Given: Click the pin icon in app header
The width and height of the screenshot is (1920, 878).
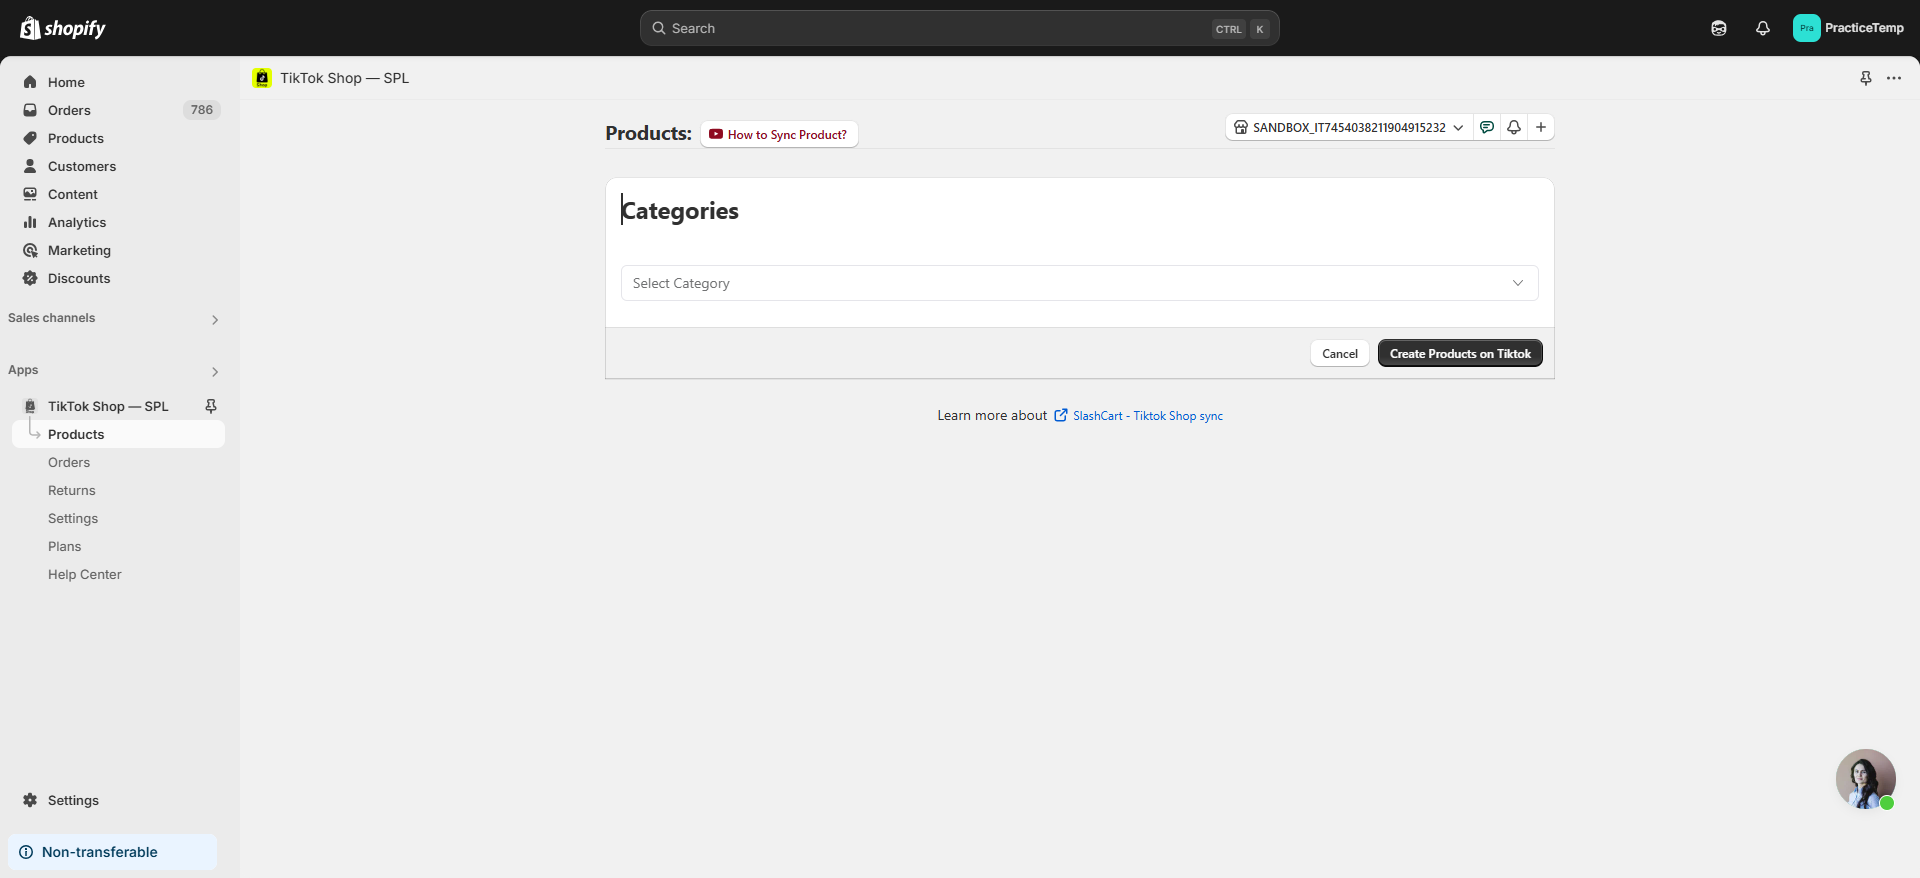Looking at the screenshot, I should coord(1866,78).
